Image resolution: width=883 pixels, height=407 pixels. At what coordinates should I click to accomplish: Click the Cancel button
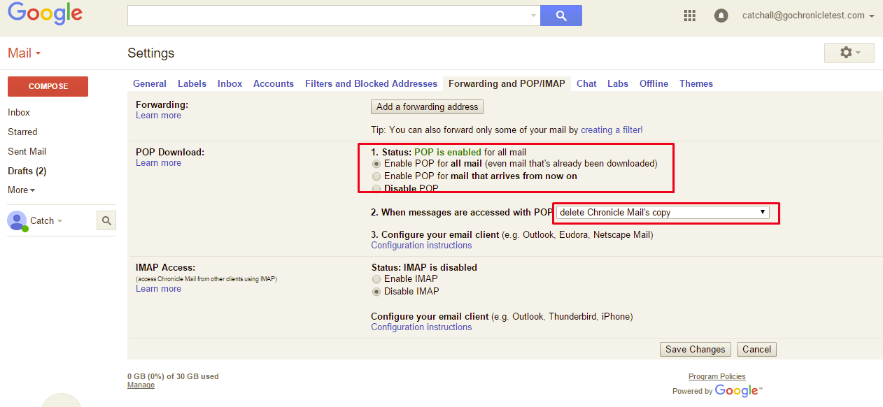[x=757, y=350]
